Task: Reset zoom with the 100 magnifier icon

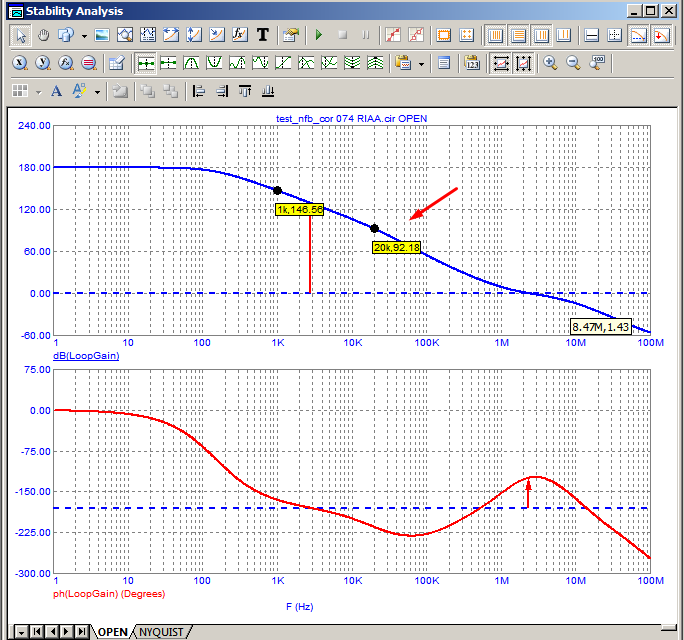Action: (x=596, y=63)
